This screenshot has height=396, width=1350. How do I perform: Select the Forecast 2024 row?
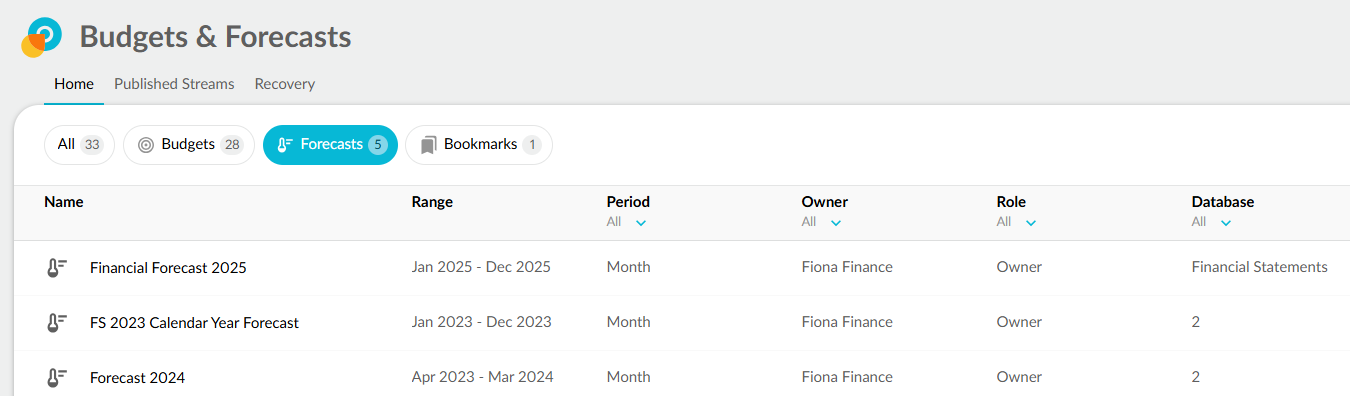point(682,377)
